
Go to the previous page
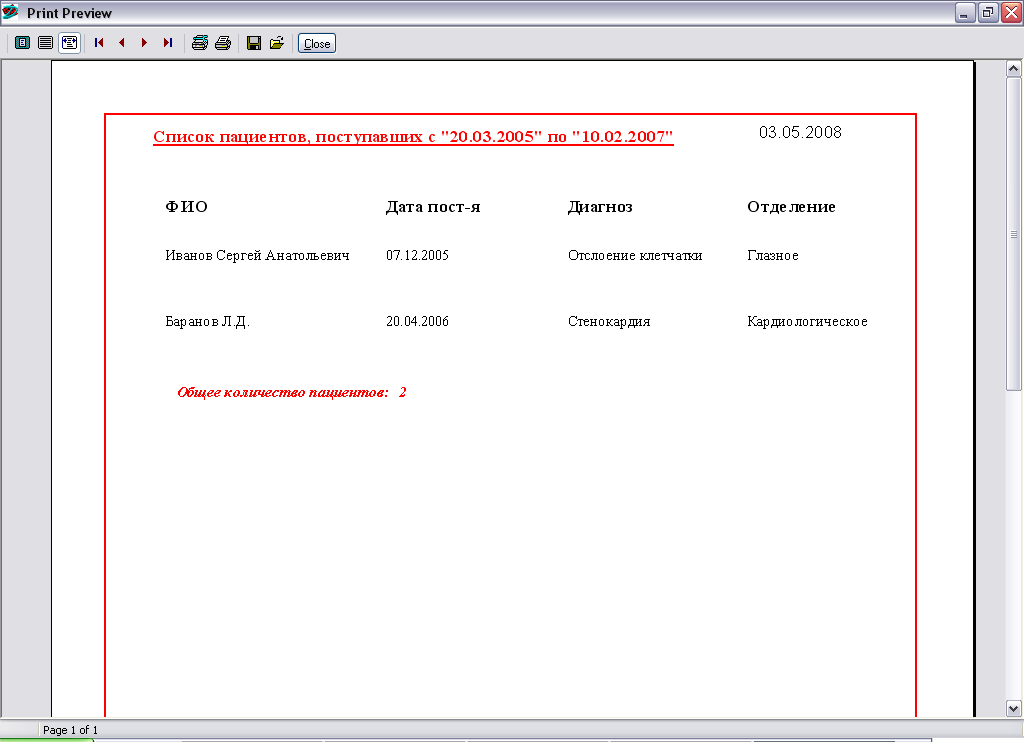[x=122, y=43]
